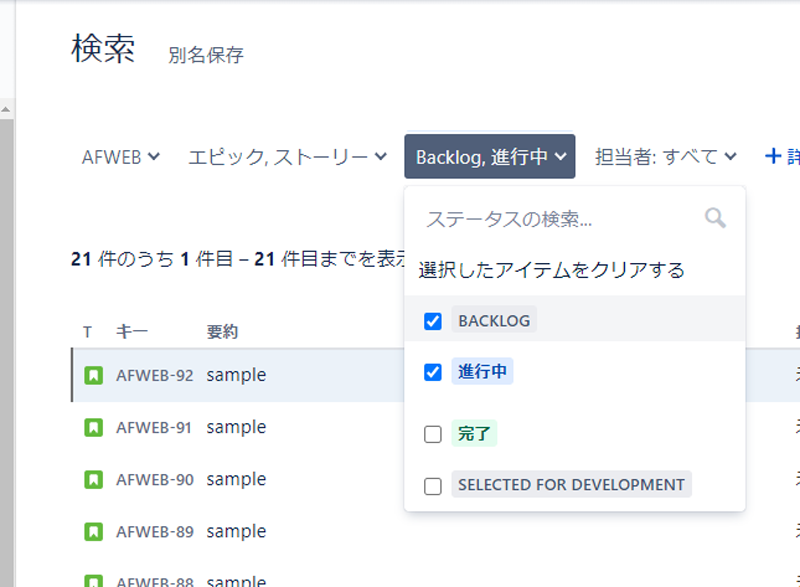
Task: Open issue key AFWEB-90
Action: (155, 480)
